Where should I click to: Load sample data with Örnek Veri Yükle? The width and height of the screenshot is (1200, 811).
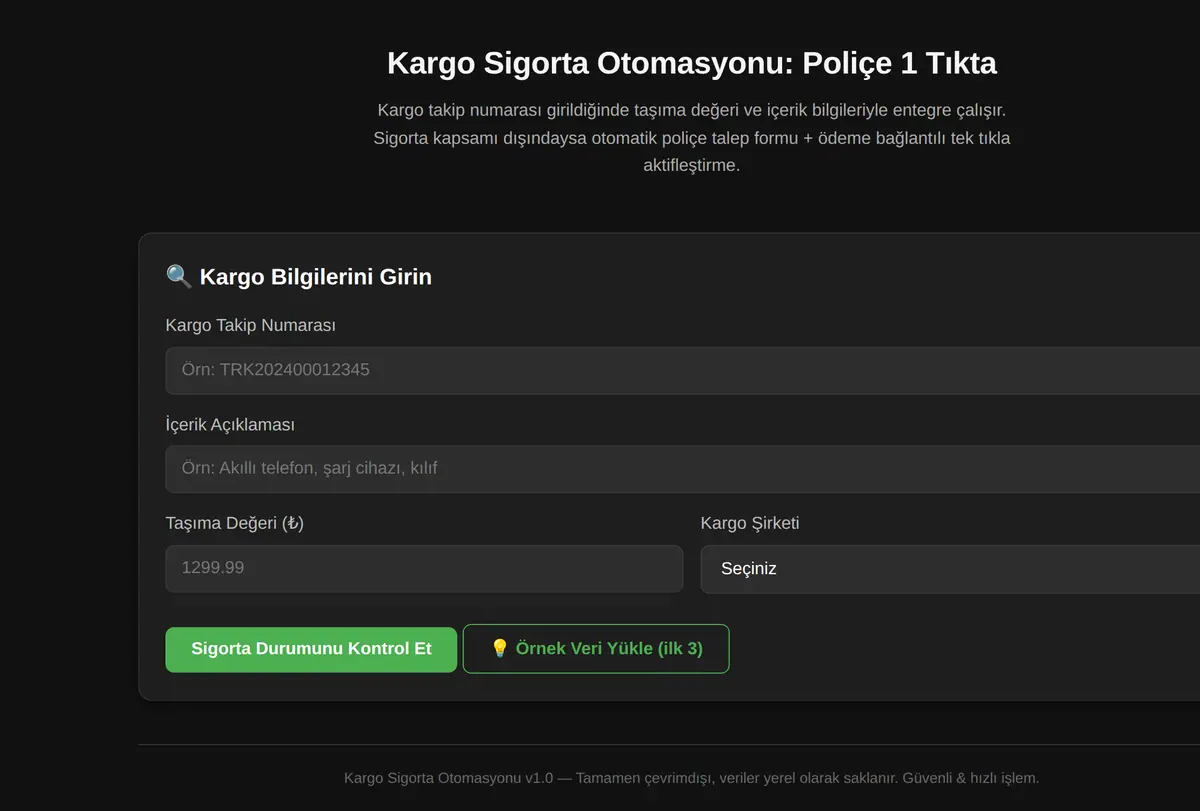(596, 649)
